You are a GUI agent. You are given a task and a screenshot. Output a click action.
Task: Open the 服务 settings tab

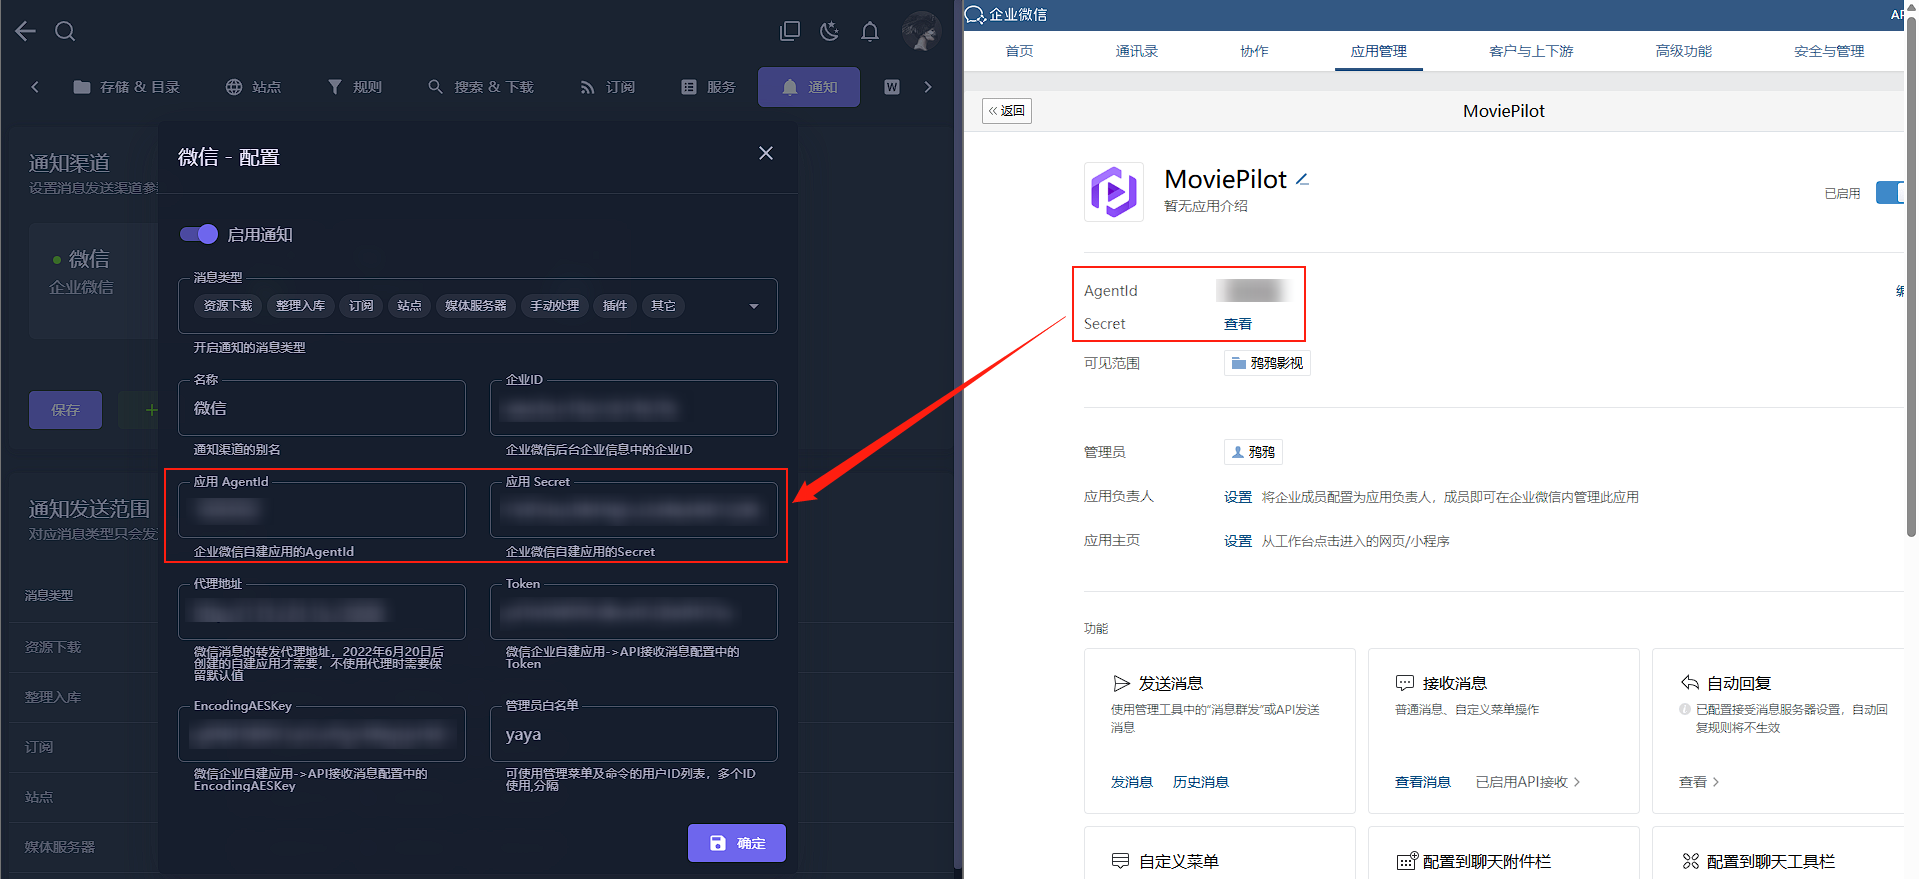coord(709,87)
